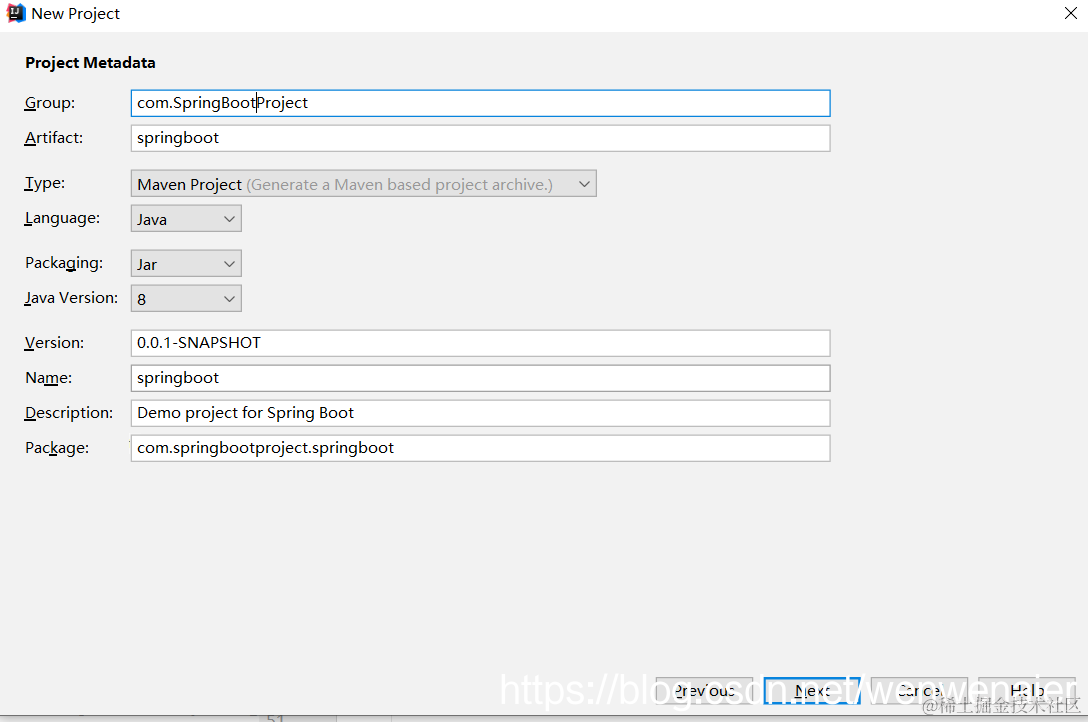
Task: Open Help for the dialog
Action: [x=1027, y=691]
